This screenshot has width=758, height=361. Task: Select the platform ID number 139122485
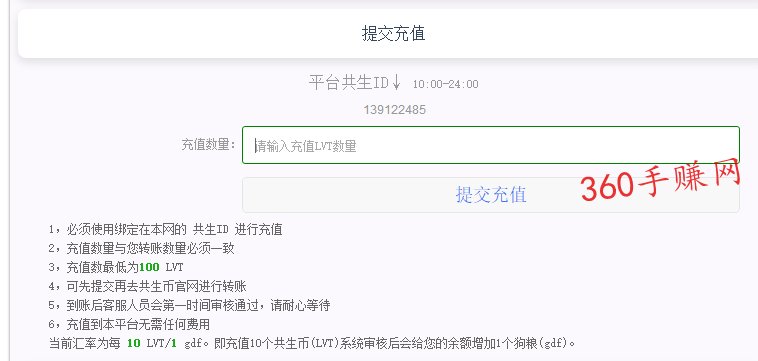pos(394,110)
